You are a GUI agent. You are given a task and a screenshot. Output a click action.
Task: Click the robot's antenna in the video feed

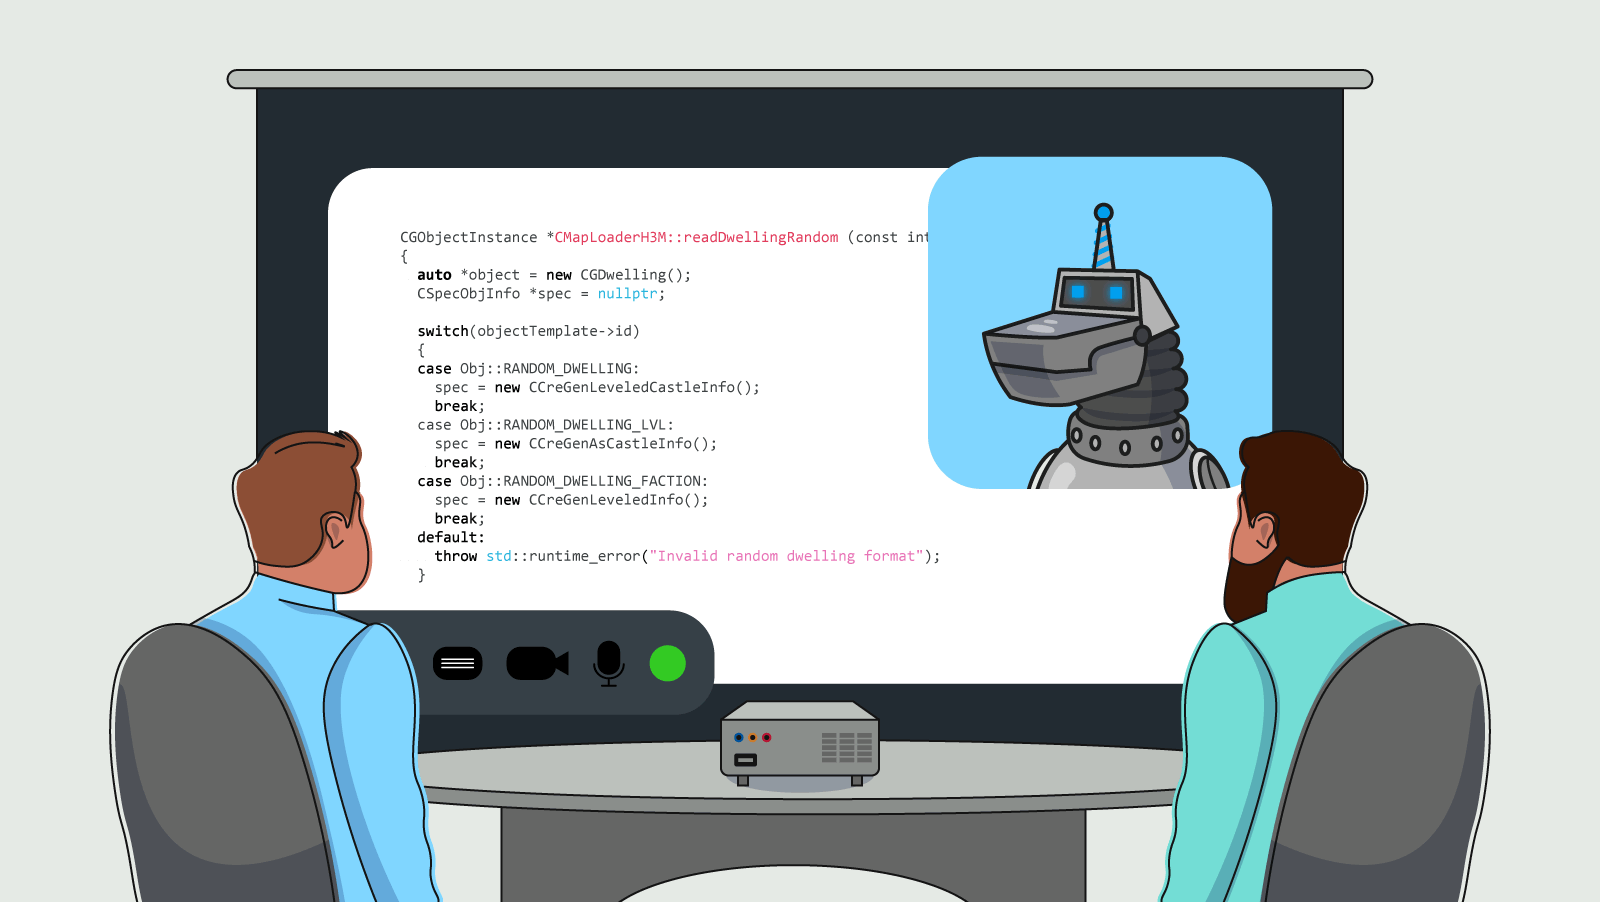[x=1102, y=225]
